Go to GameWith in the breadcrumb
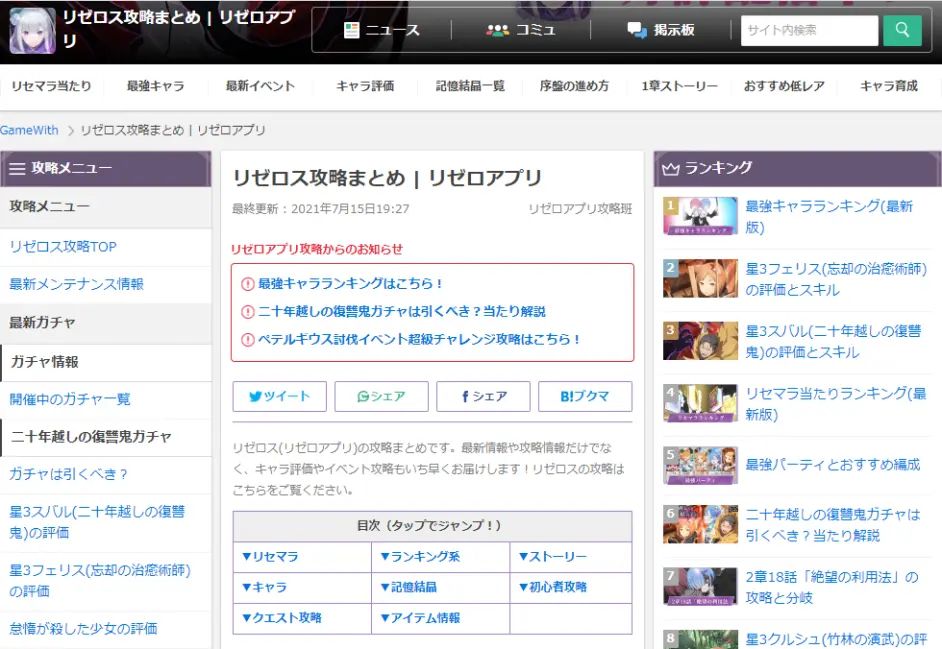The height and width of the screenshot is (649, 942). pyautogui.click(x=29, y=131)
